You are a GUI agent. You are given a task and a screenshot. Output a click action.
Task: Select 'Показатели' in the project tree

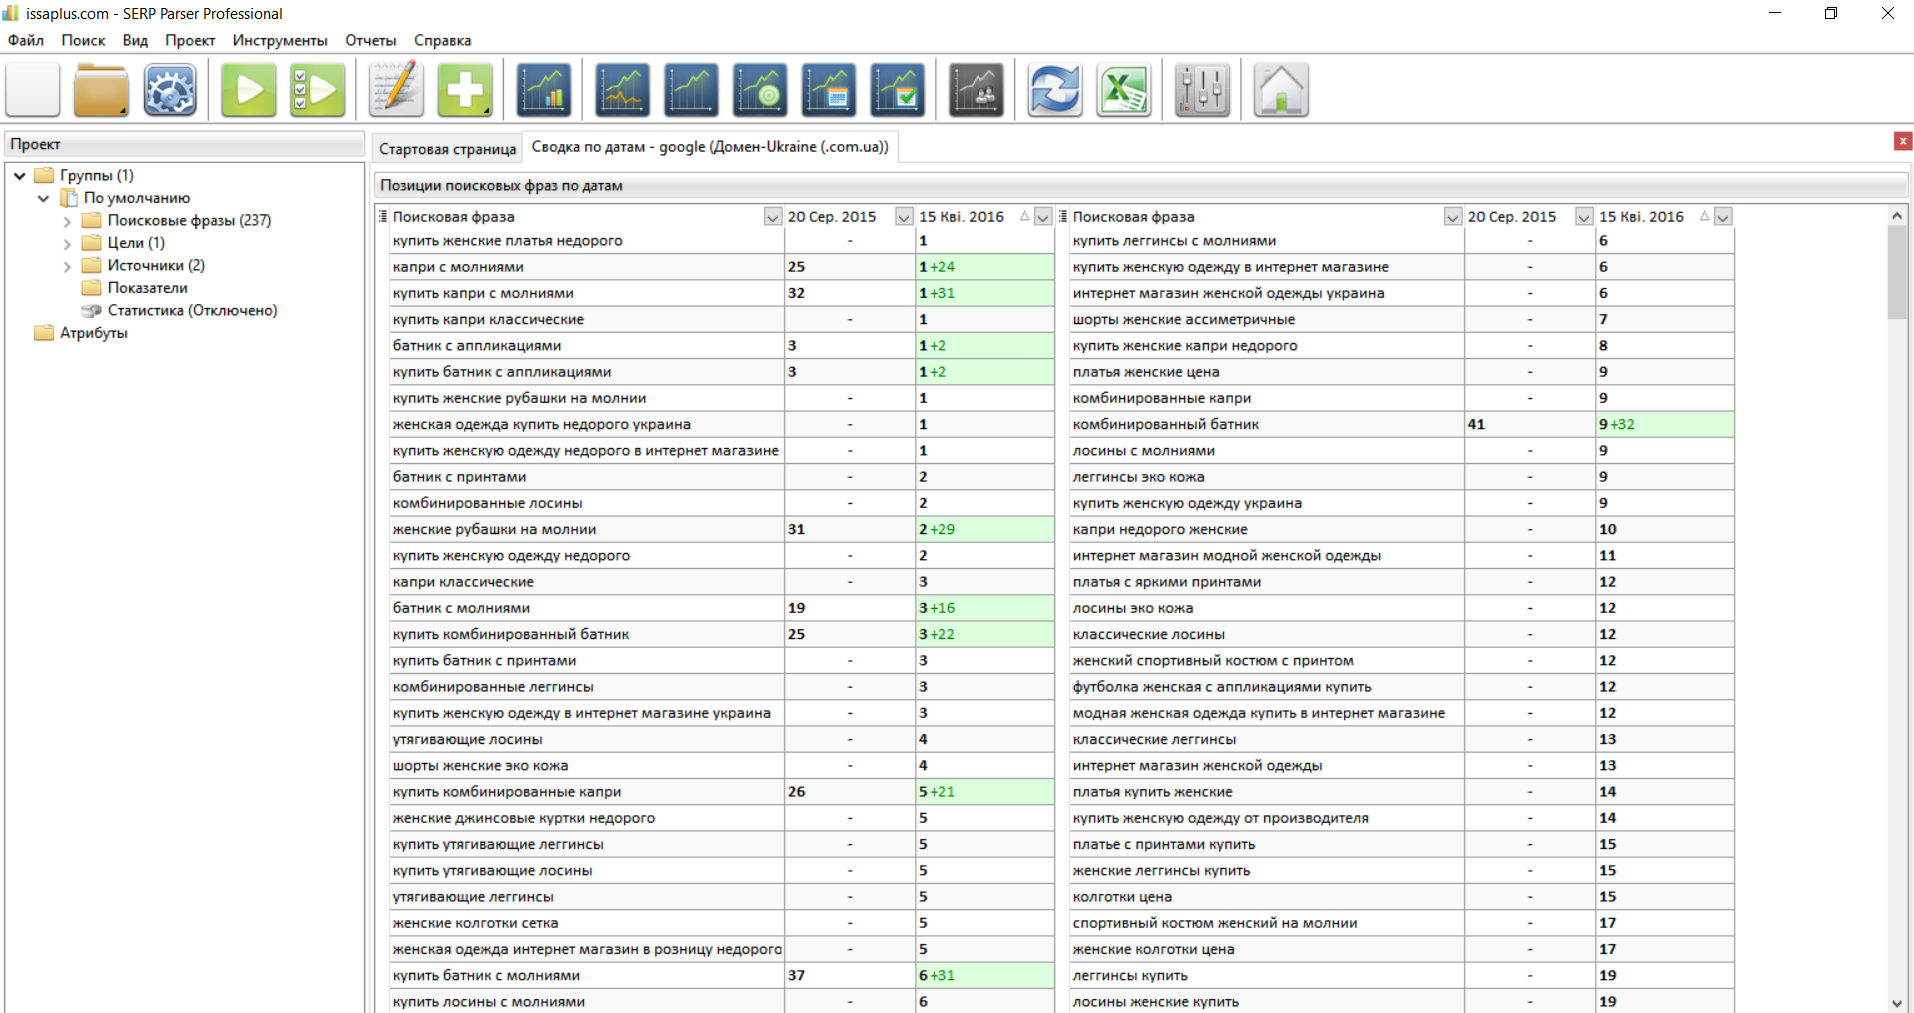point(147,288)
